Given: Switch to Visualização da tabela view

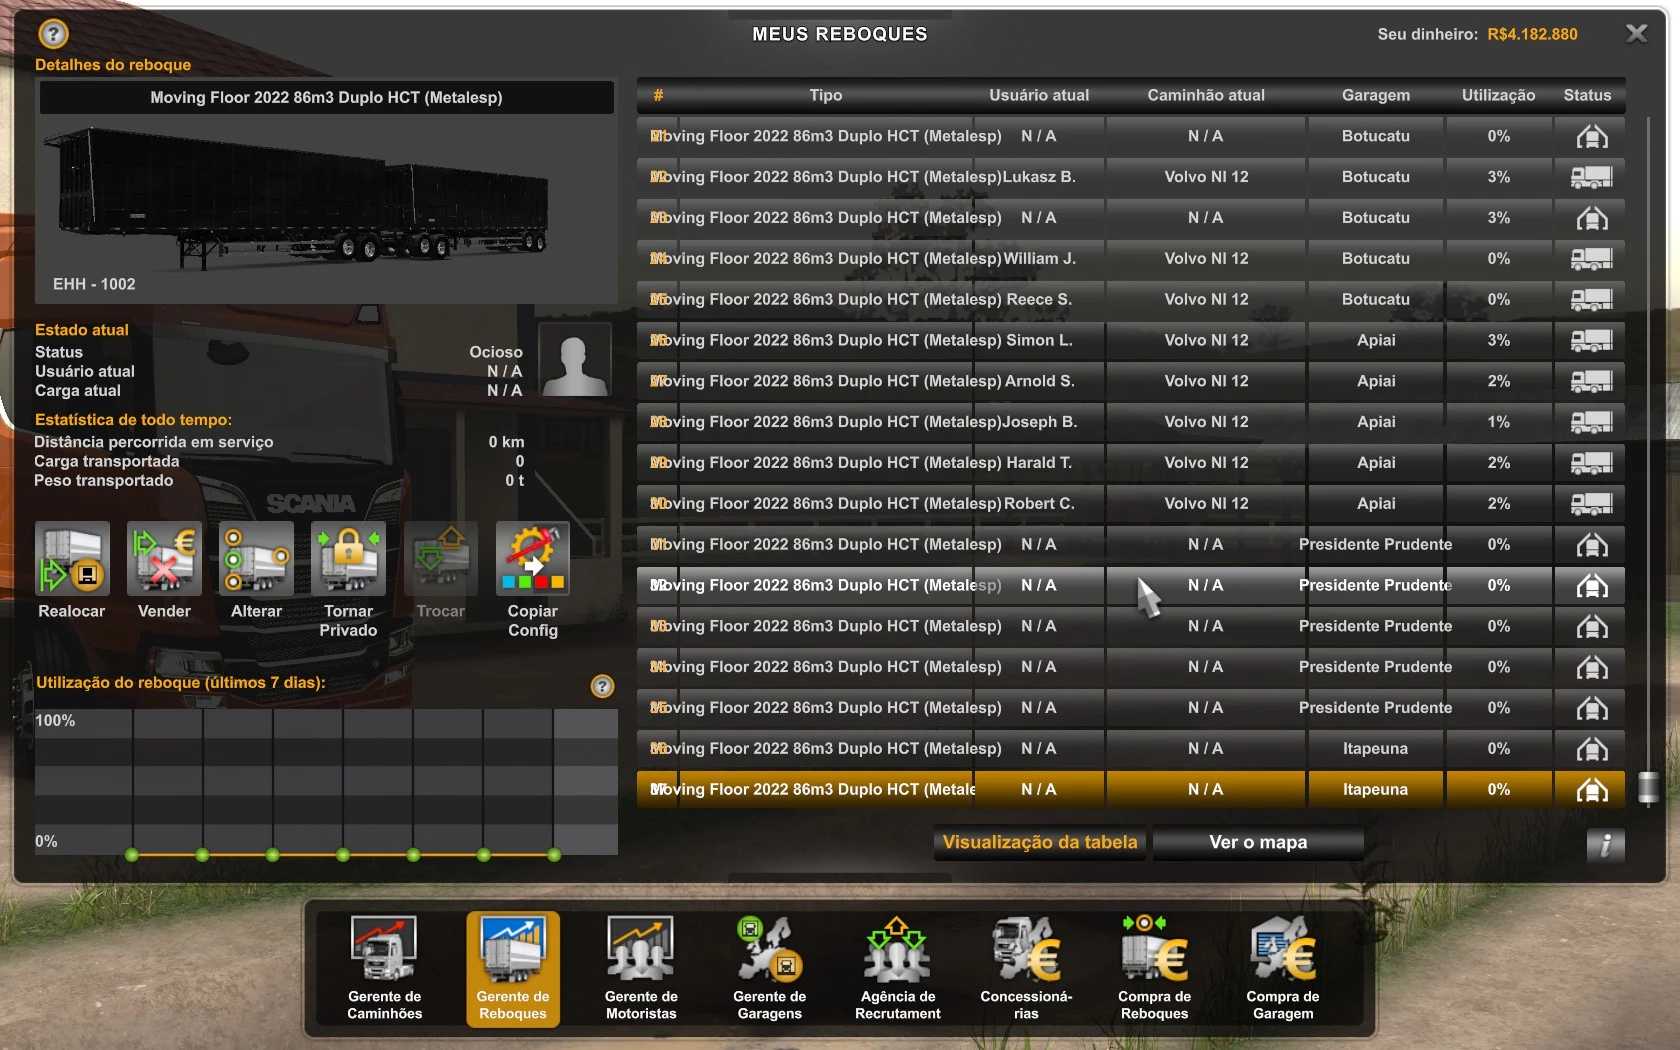Looking at the screenshot, I should click(x=1040, y=842).
